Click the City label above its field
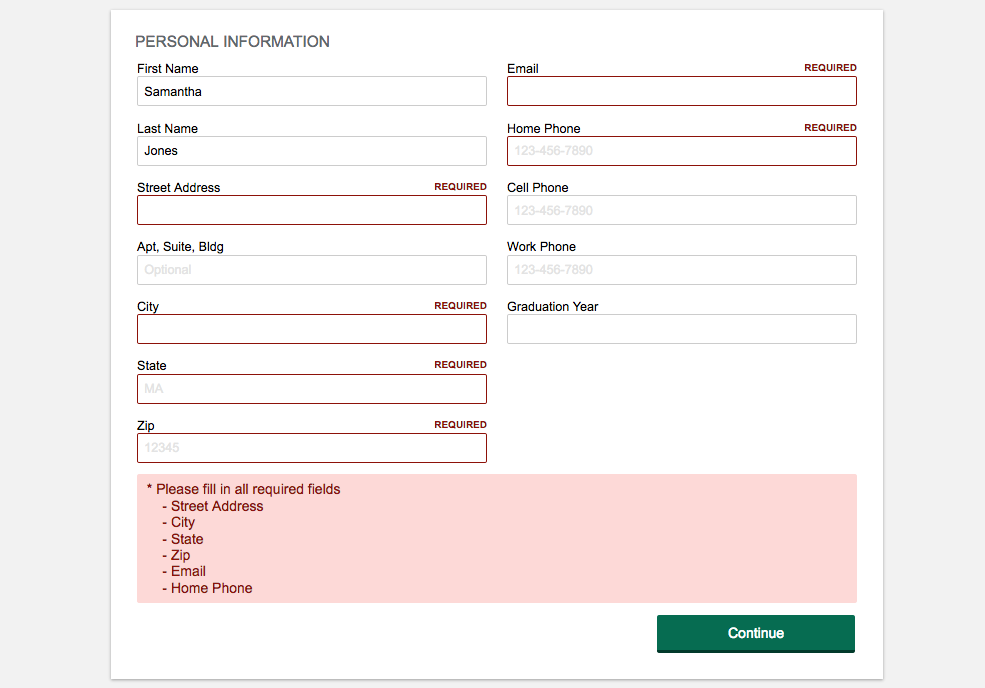 pos(147,306)
